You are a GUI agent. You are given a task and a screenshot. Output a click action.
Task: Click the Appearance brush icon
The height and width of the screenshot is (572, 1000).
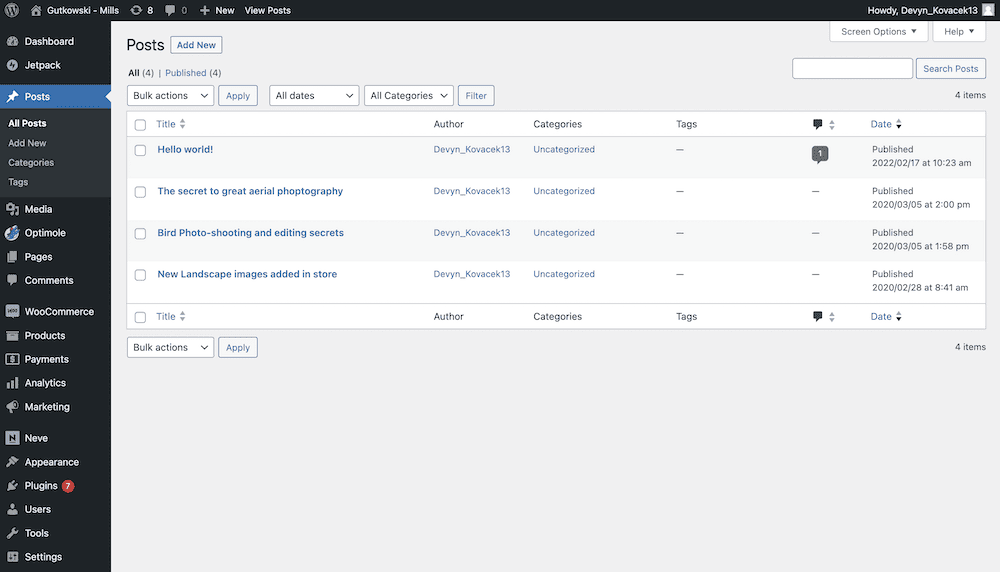[x=12, y=462]
